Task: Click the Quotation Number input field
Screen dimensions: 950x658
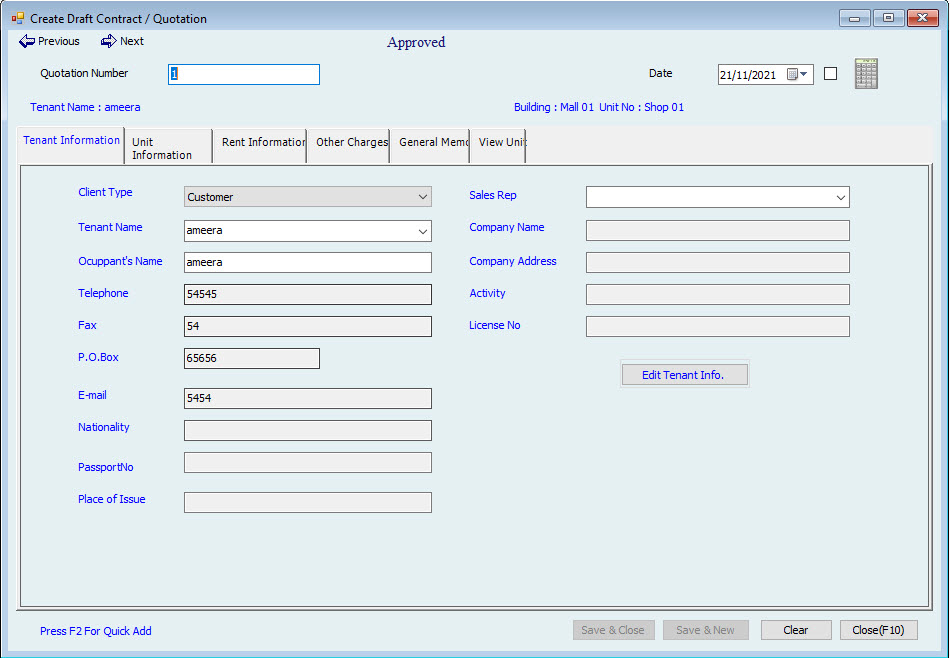Action: (x=244, y=75)
